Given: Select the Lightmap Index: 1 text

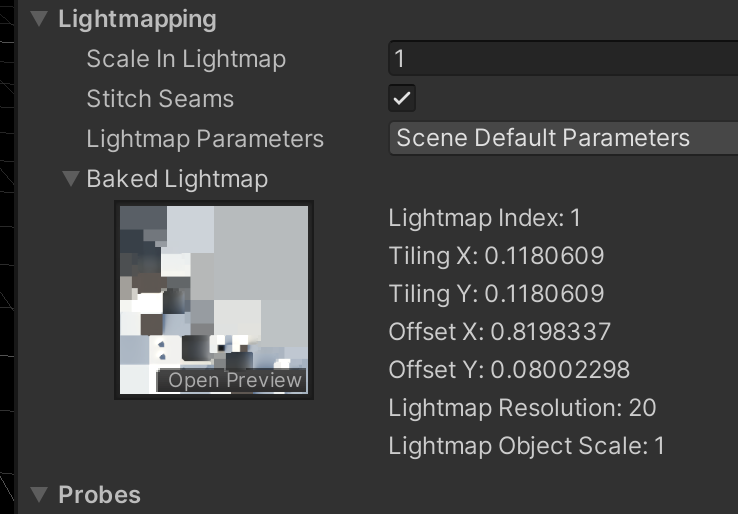Looking at the screenshot, I should (484, 218).
